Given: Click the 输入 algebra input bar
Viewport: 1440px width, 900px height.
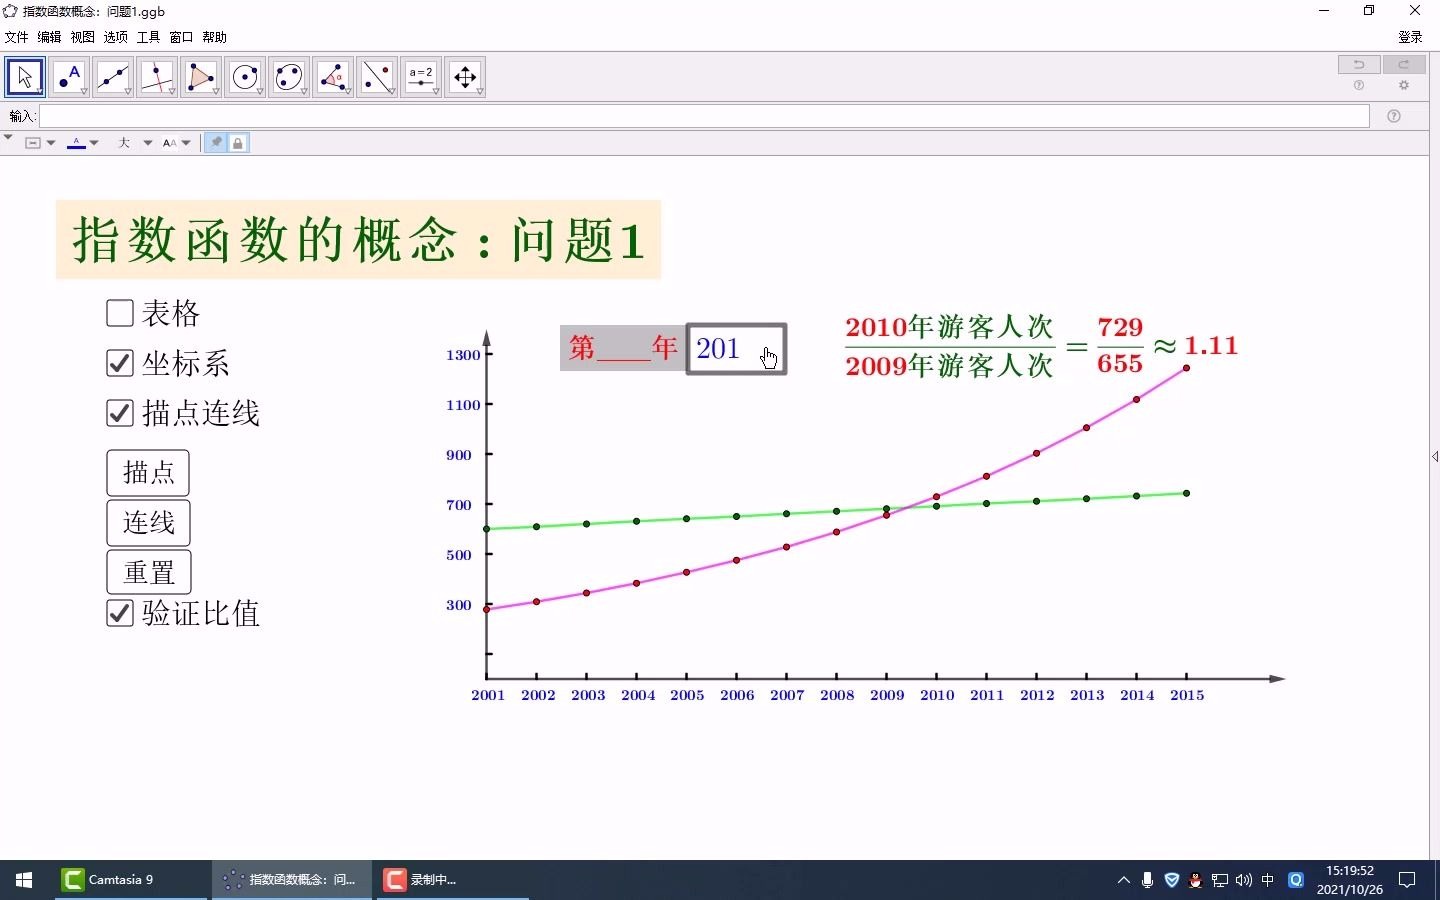Looking at the screenshot, I should click(704, 116).
